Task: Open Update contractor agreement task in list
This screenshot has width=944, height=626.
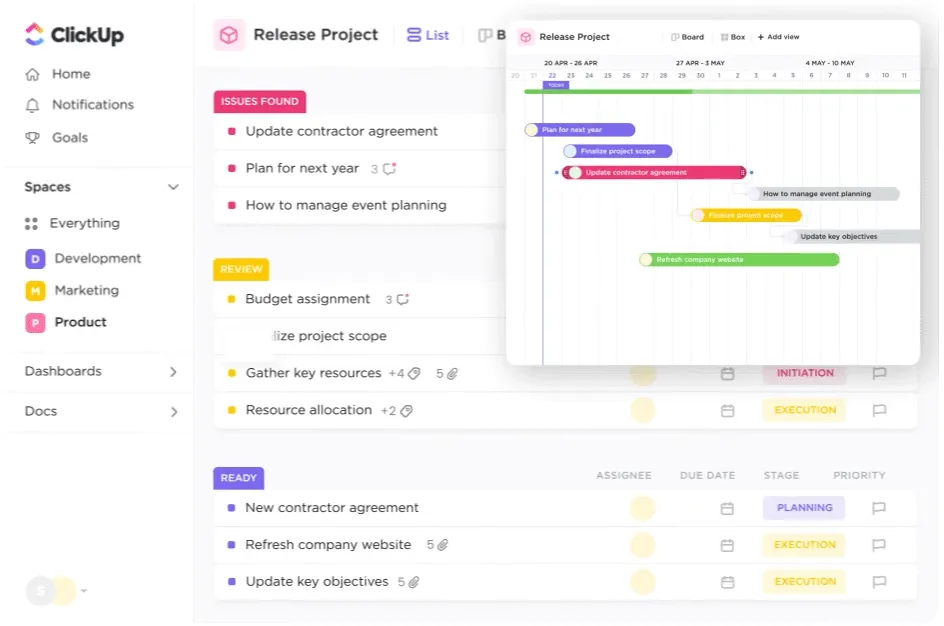Action: click(341, 131)
